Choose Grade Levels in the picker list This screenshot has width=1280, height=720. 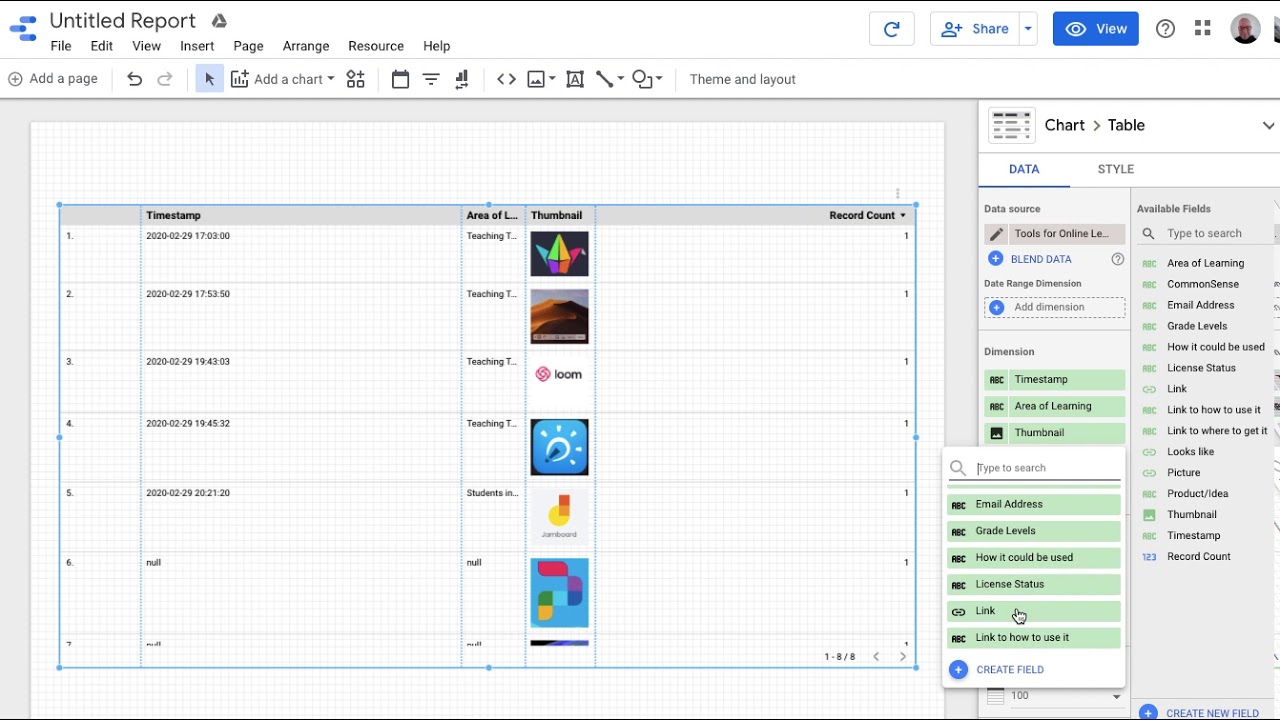pos(1033,531)
